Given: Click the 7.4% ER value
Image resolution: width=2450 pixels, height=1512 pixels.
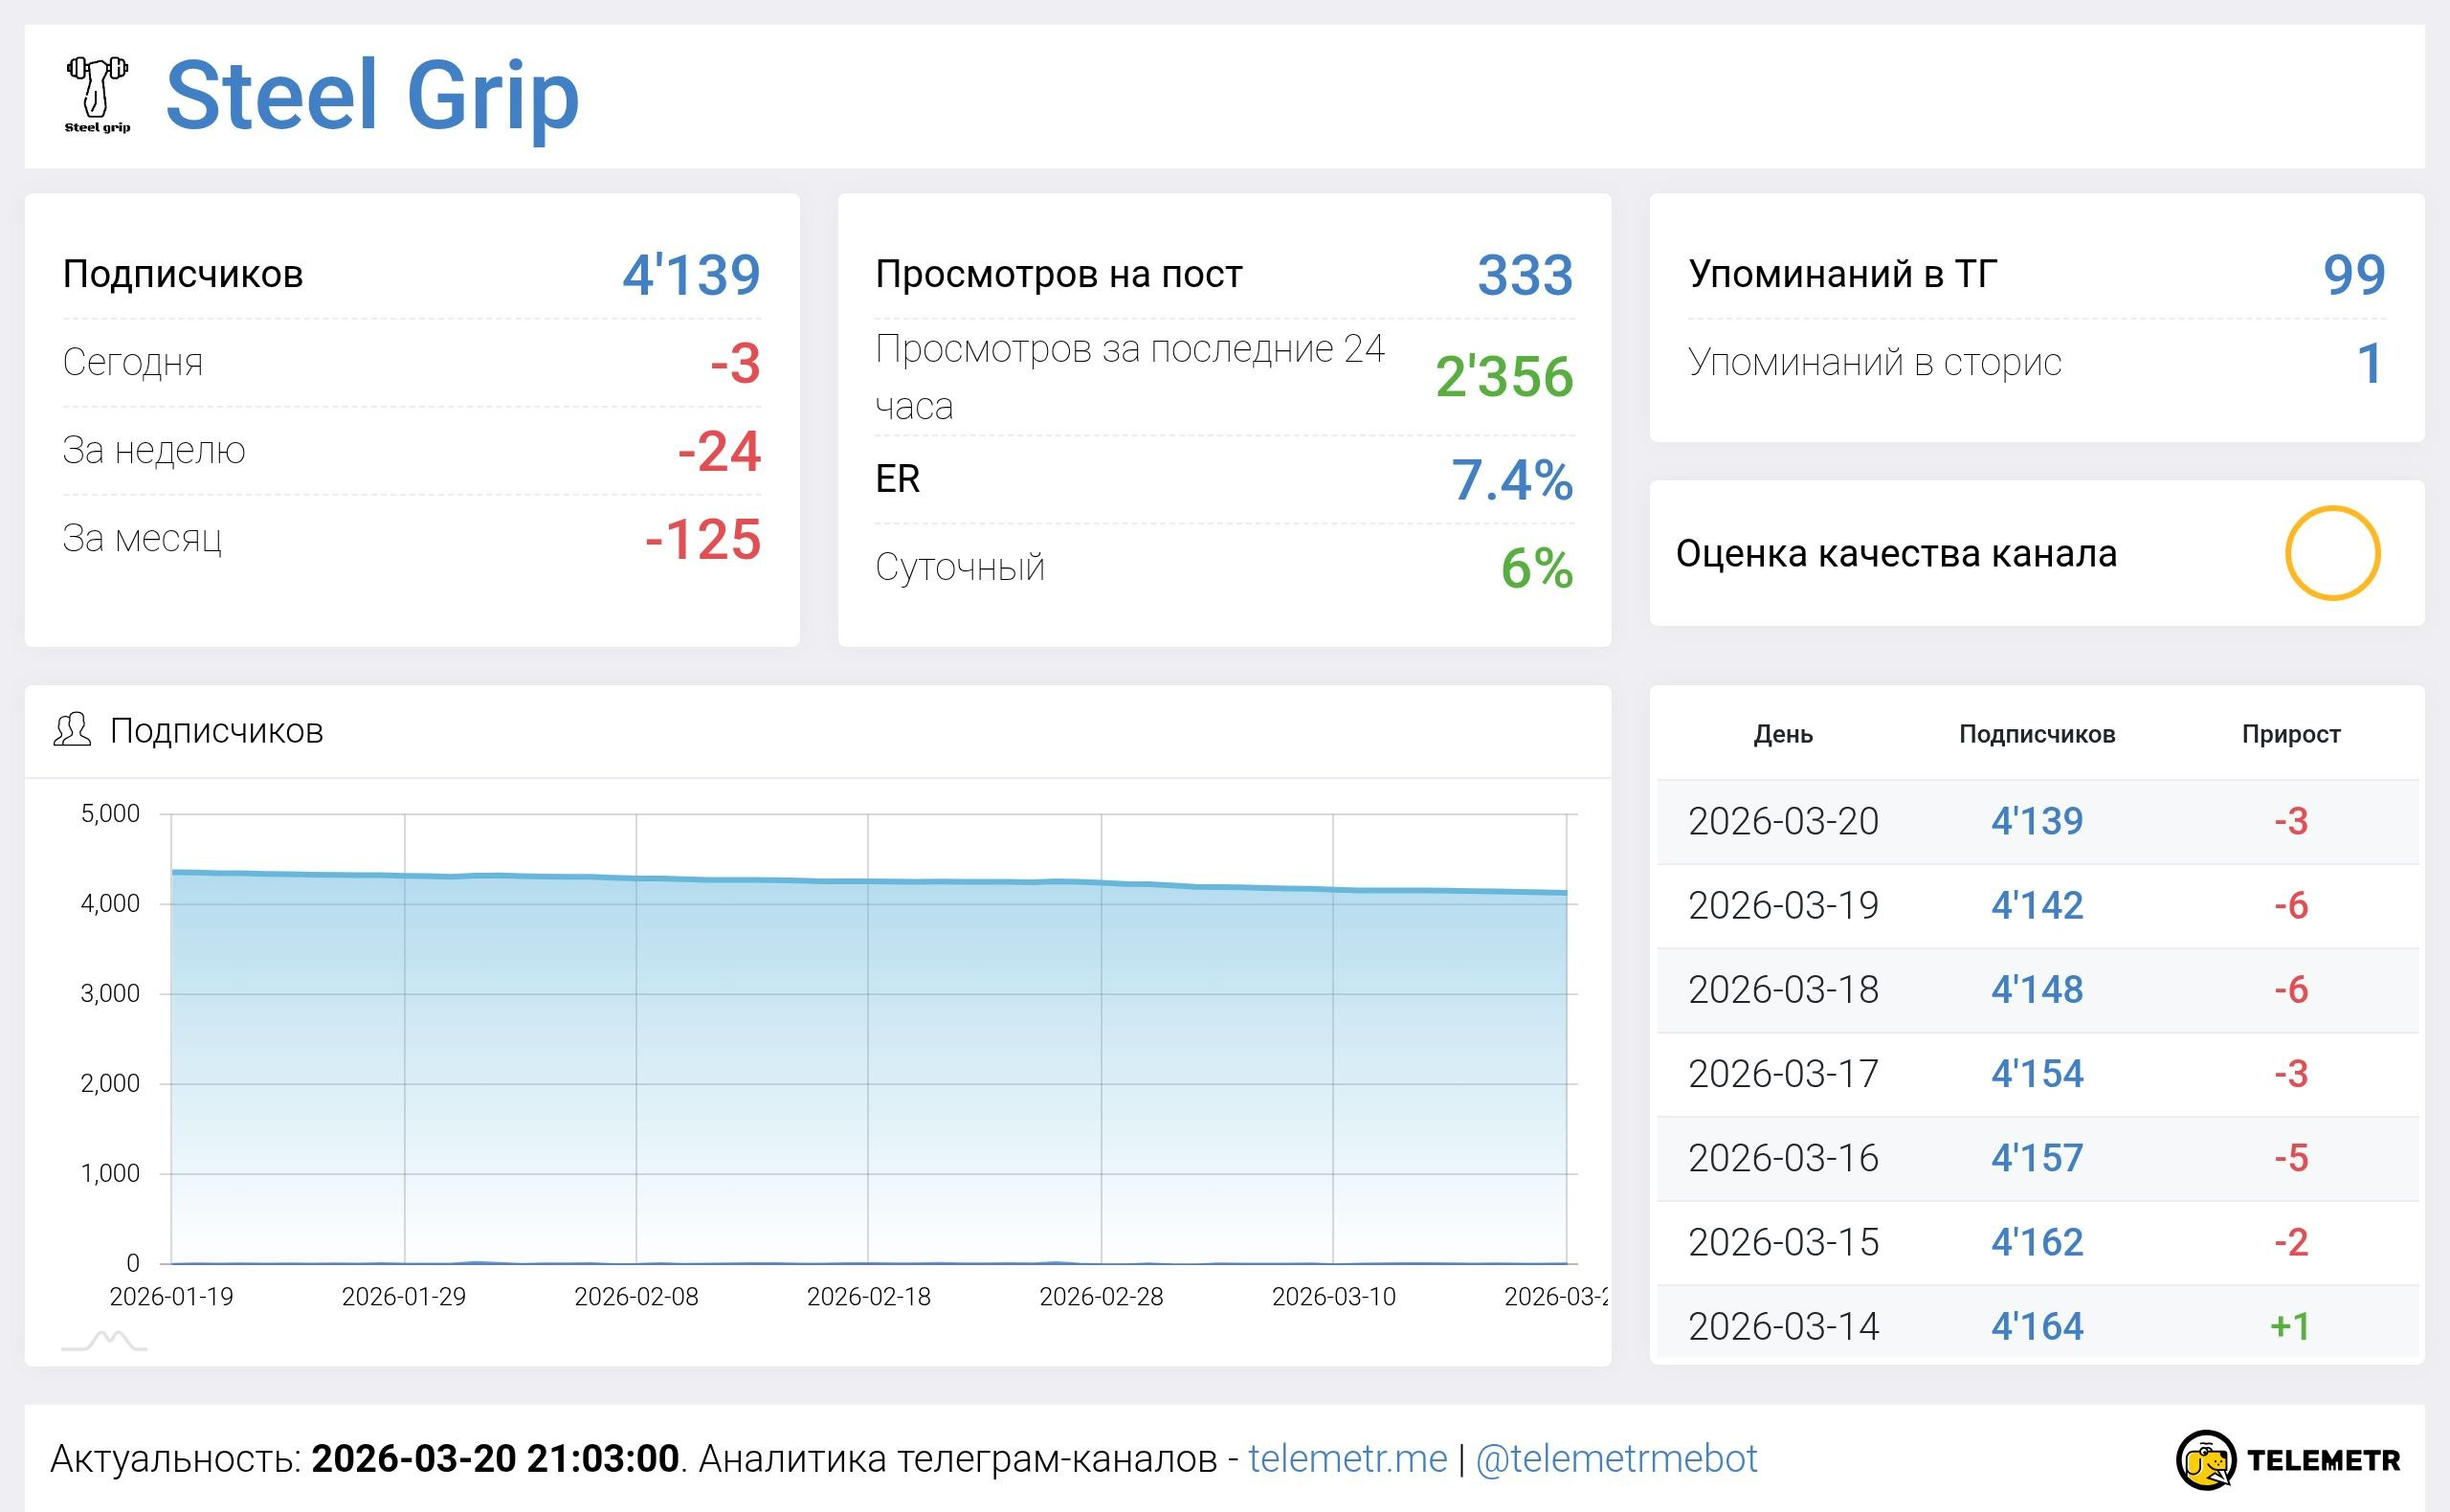Looking at the screenshot, I should coord(1511,480).
